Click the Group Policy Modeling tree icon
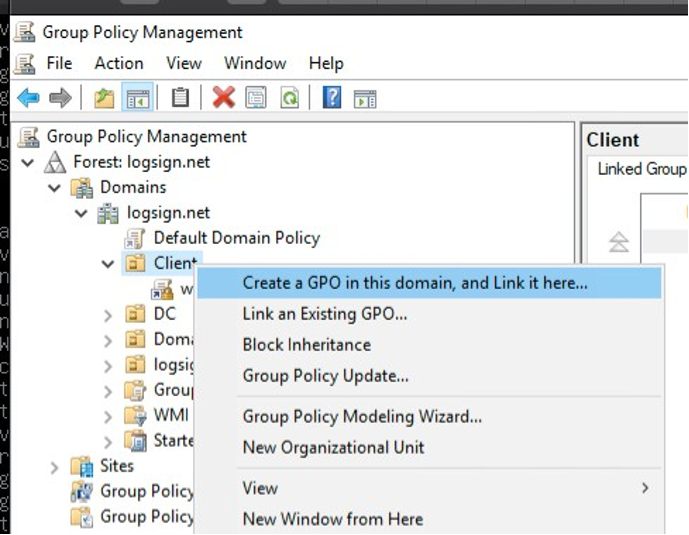 coord(82,492)
